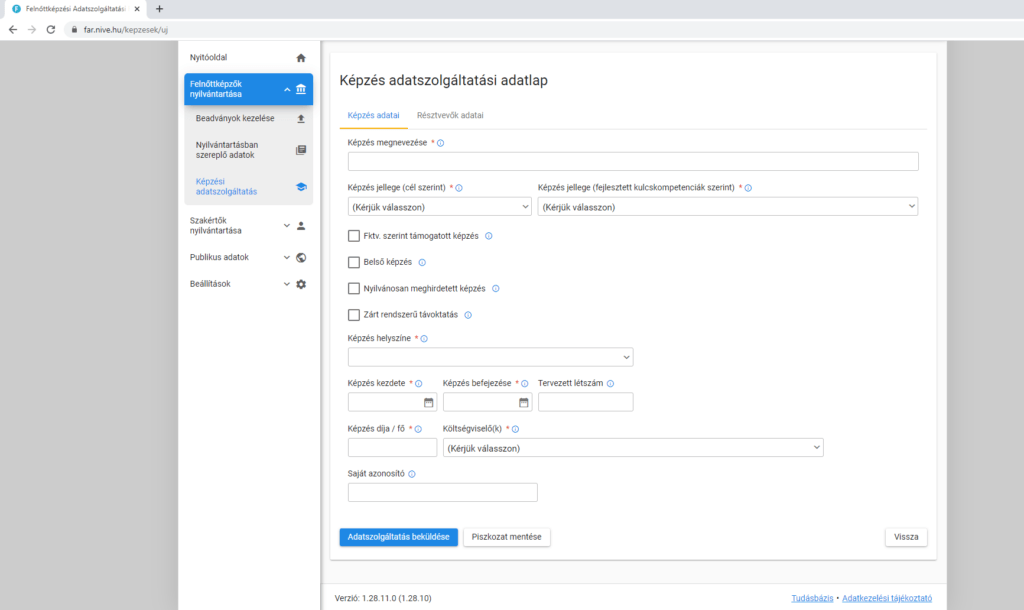Open the Adatkezelési tájékoztató link
Image resolution: width=1024 pixels, height=610 pixels.
click(887, 599)
